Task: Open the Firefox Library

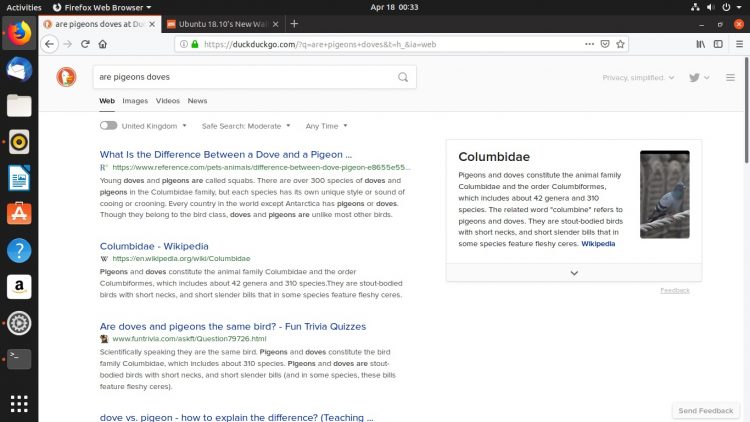Action: point(701,44)
